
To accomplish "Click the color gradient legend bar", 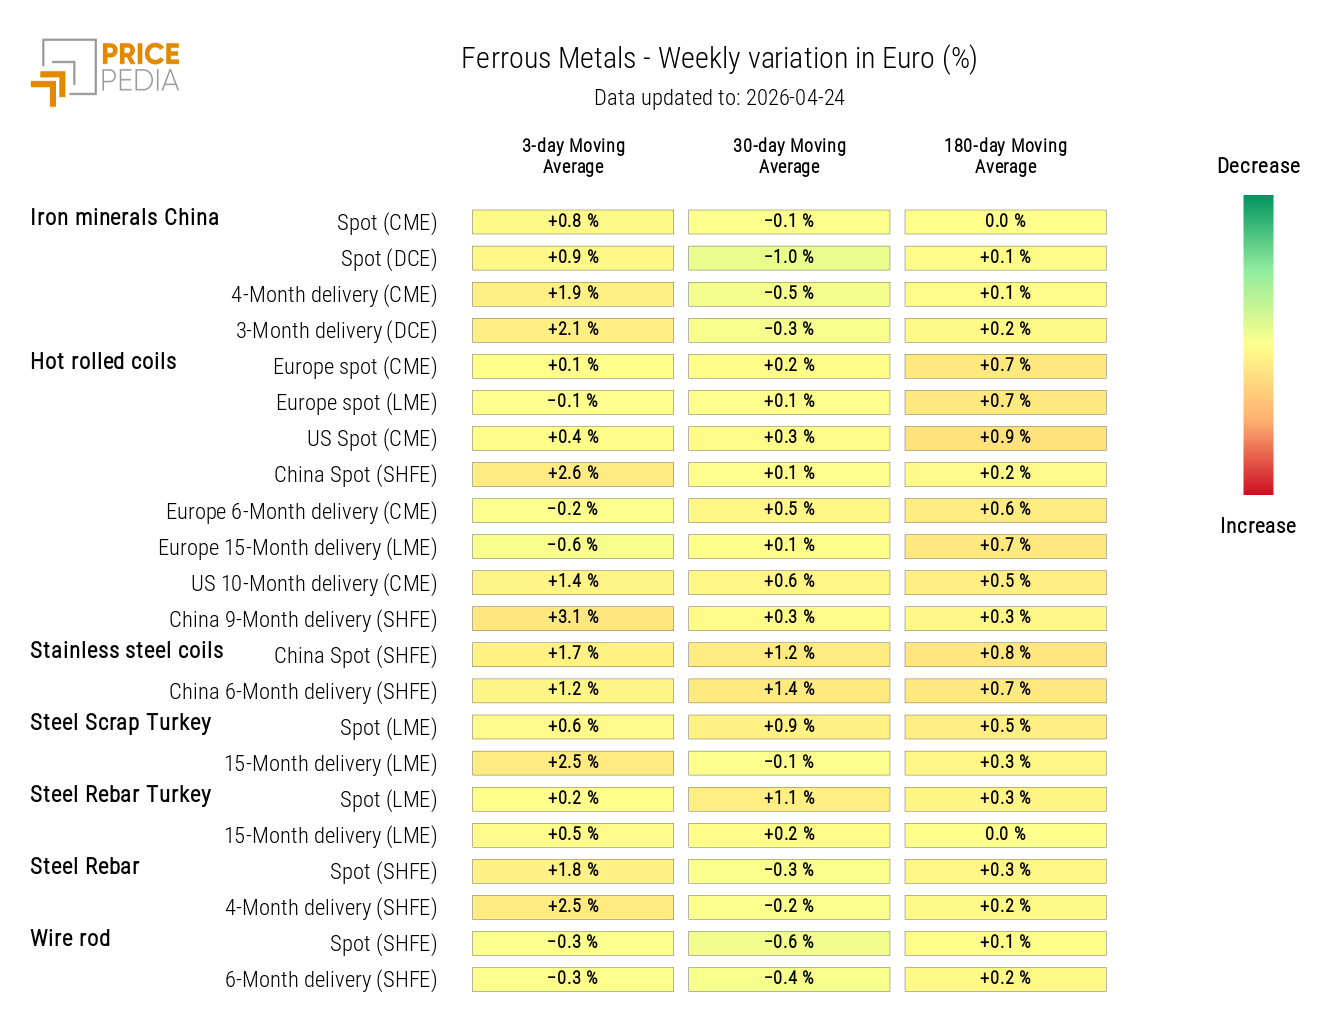I will 1258,345.
